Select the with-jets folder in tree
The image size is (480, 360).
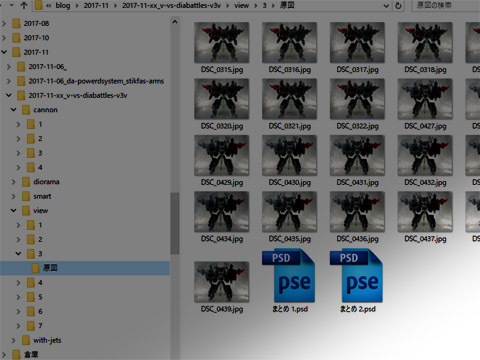[x=47, y=340]
